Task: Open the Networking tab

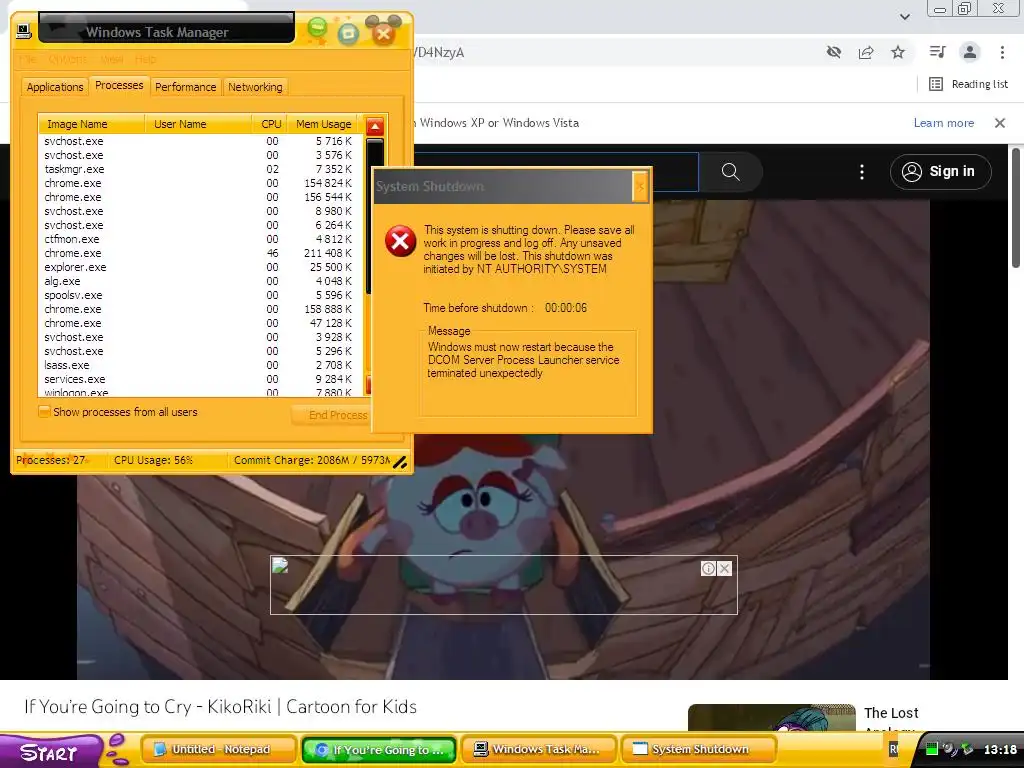Action: pos(255,87)
